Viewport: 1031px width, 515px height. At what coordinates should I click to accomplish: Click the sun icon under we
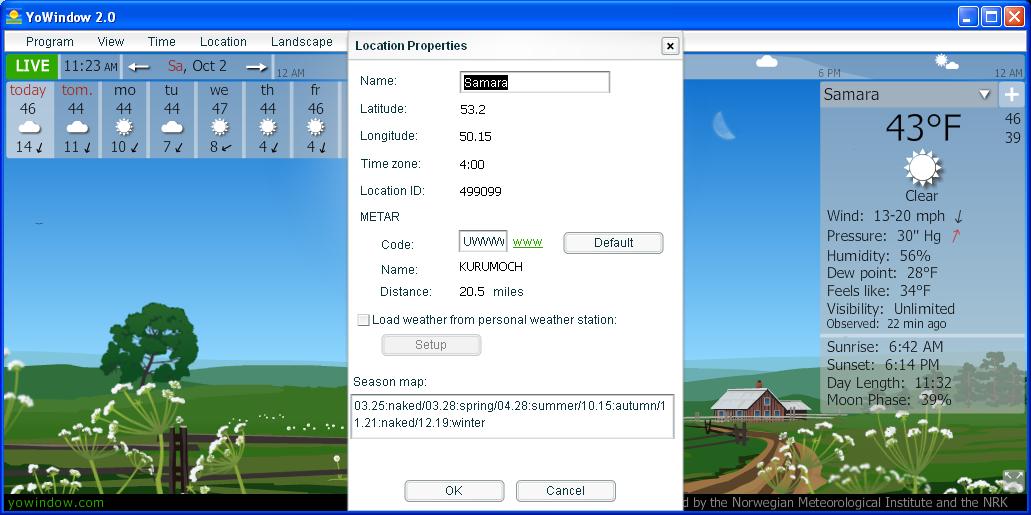click(x=220, y=127)
